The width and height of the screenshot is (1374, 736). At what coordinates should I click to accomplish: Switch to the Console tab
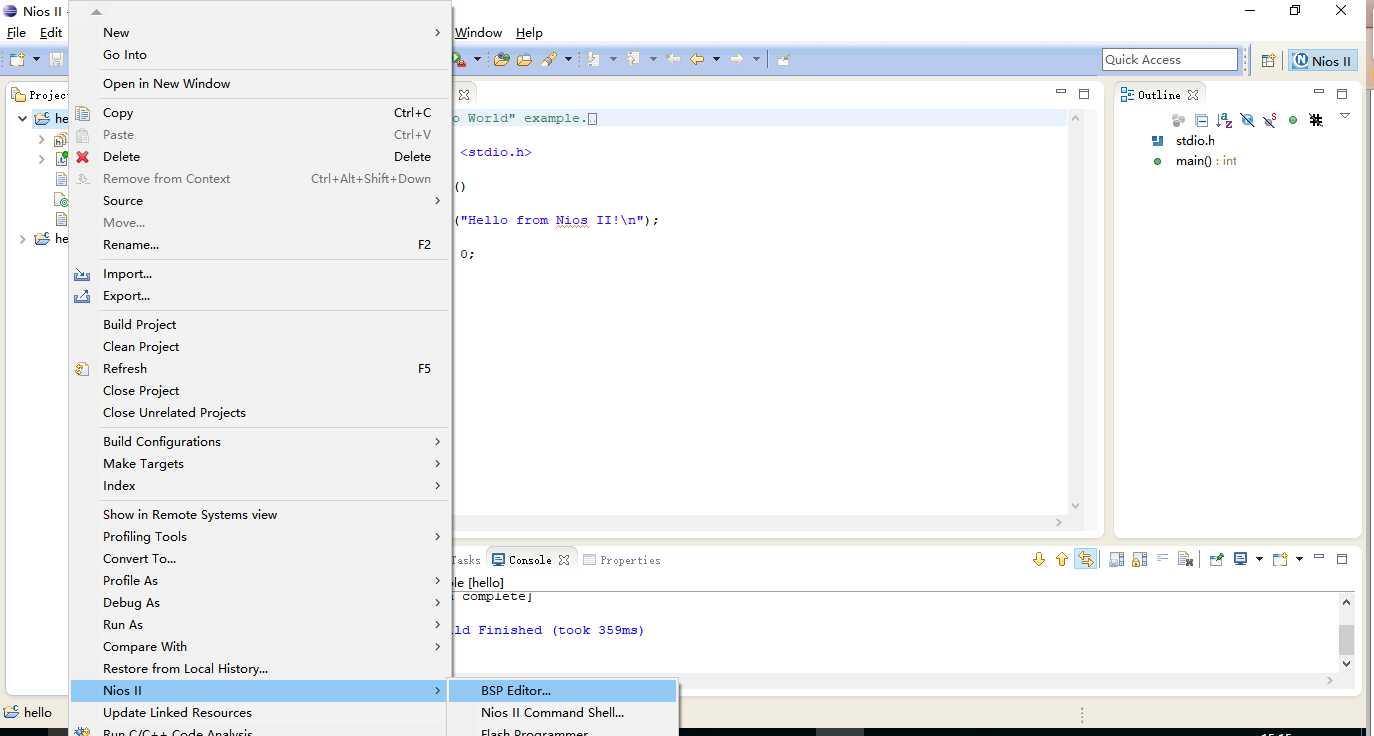[530, 560]
